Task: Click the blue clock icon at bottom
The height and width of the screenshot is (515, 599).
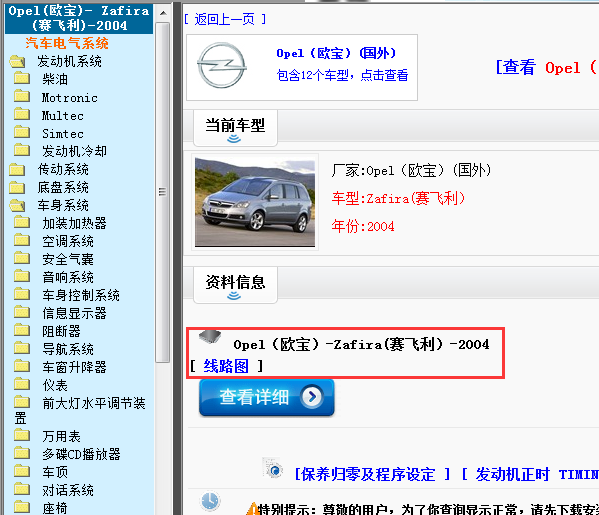Action: click(x=210, y=501)
